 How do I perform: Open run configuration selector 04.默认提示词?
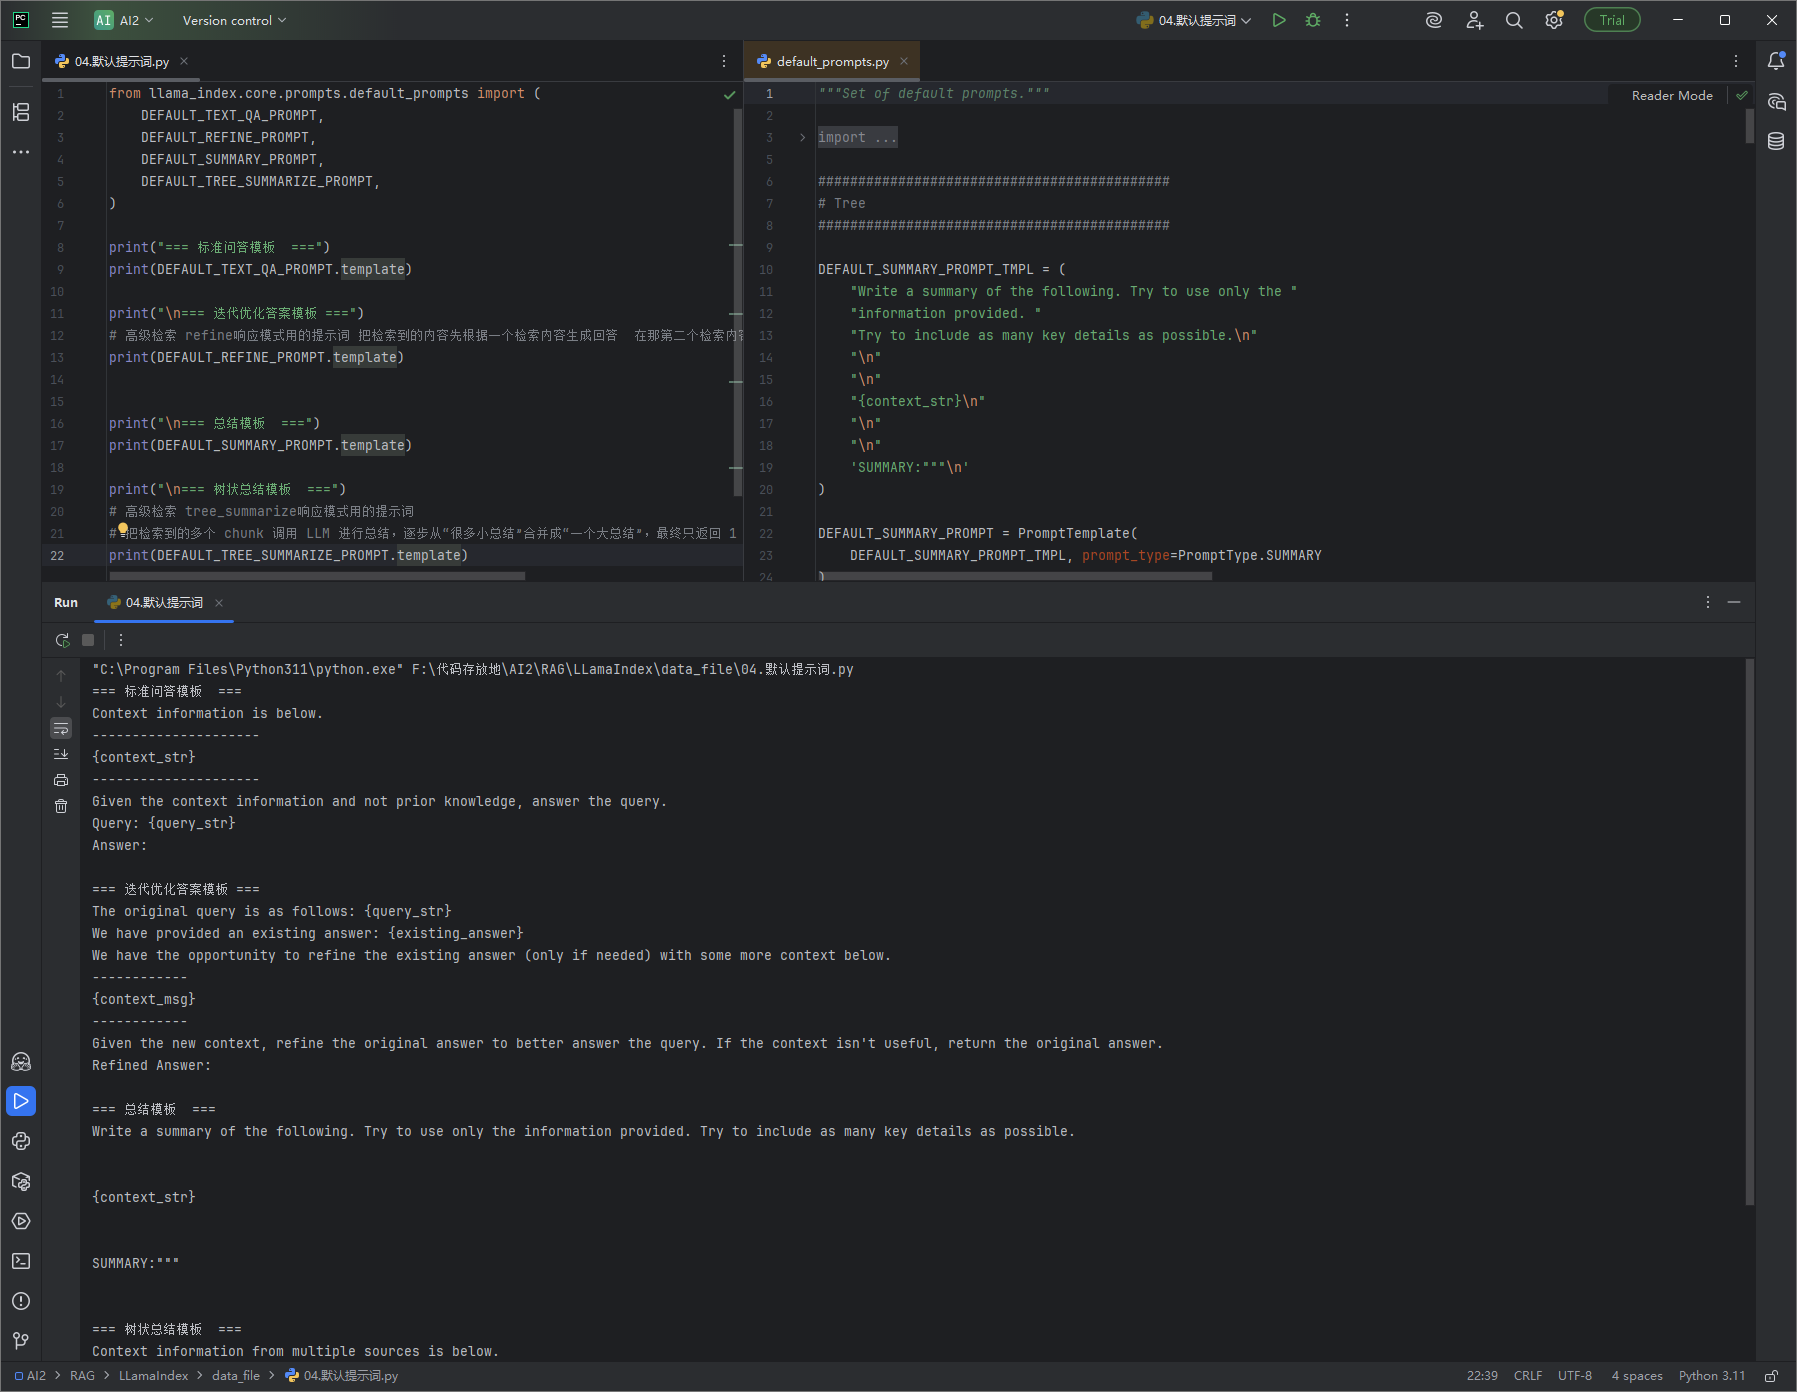[1194, 20]
